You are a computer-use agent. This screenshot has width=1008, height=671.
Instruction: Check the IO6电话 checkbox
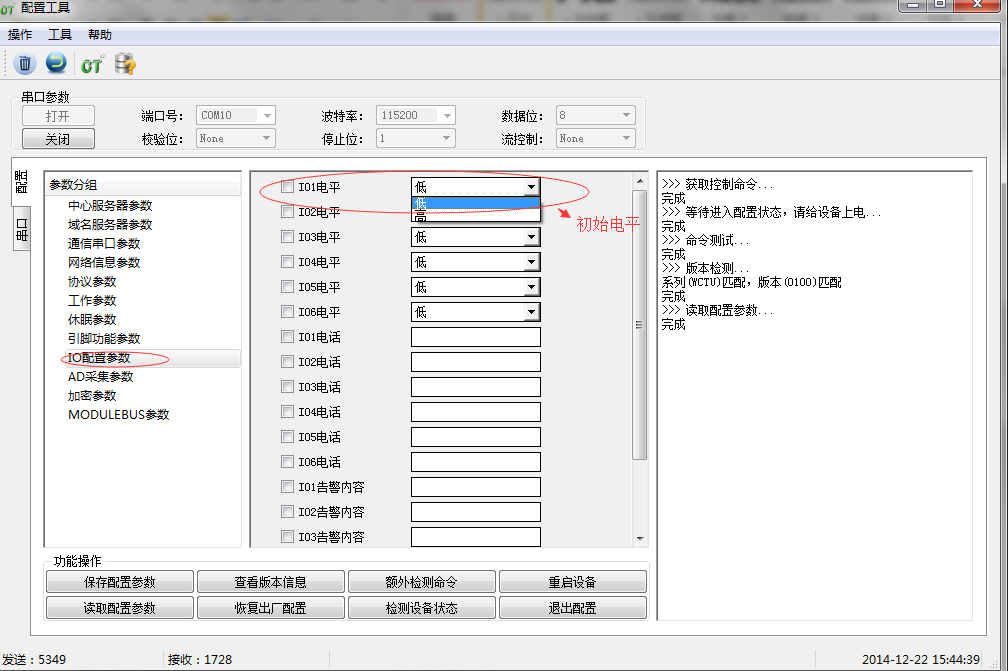287,461
